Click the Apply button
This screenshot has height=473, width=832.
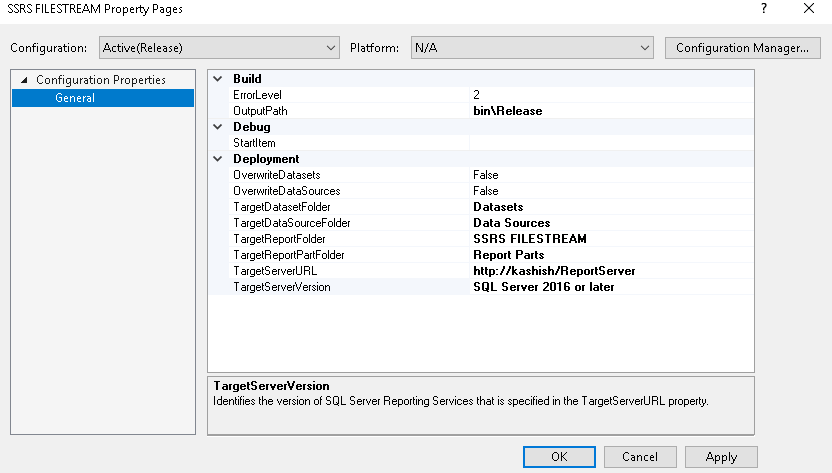point(721,457)
